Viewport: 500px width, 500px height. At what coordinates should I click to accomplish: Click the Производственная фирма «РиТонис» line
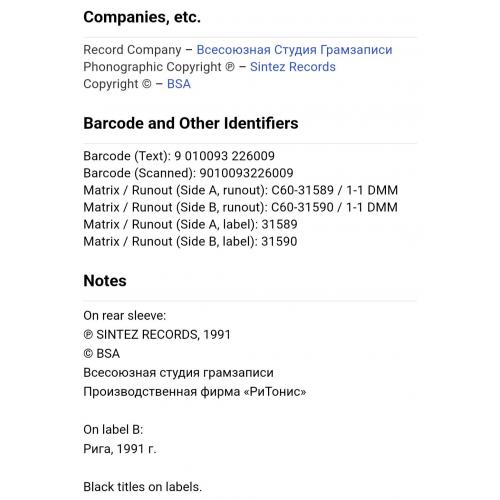tap(195, 392)
